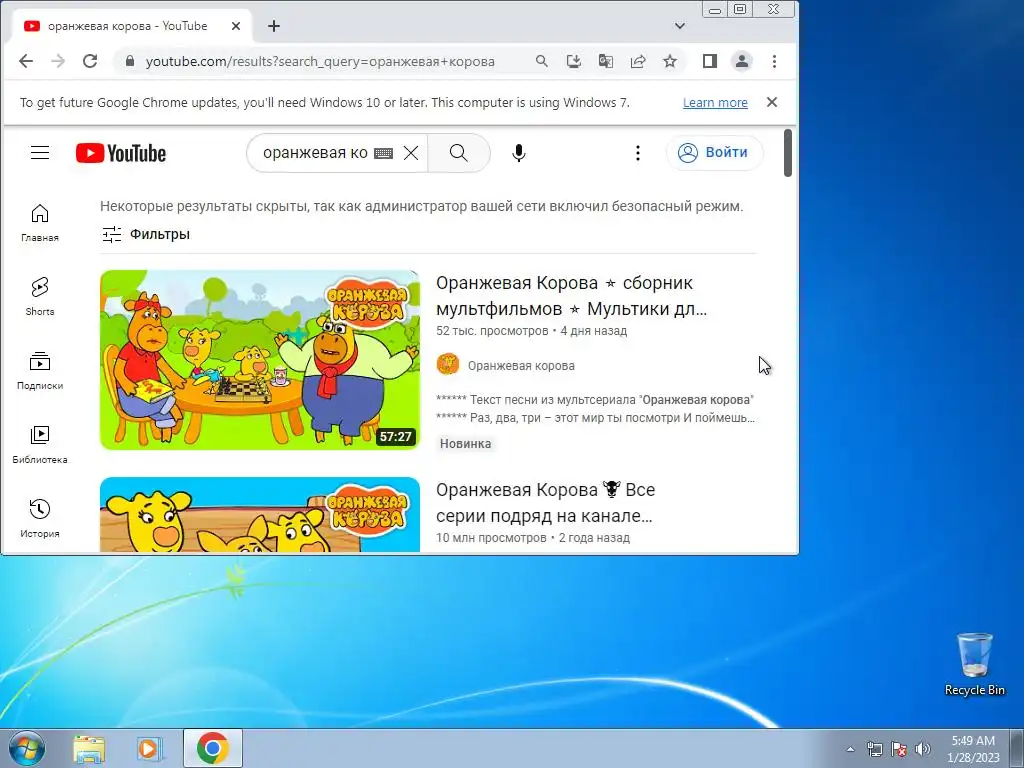1024x768 pixels.
Task: Open the volume speaker tray icon
Action: point(923,749)
